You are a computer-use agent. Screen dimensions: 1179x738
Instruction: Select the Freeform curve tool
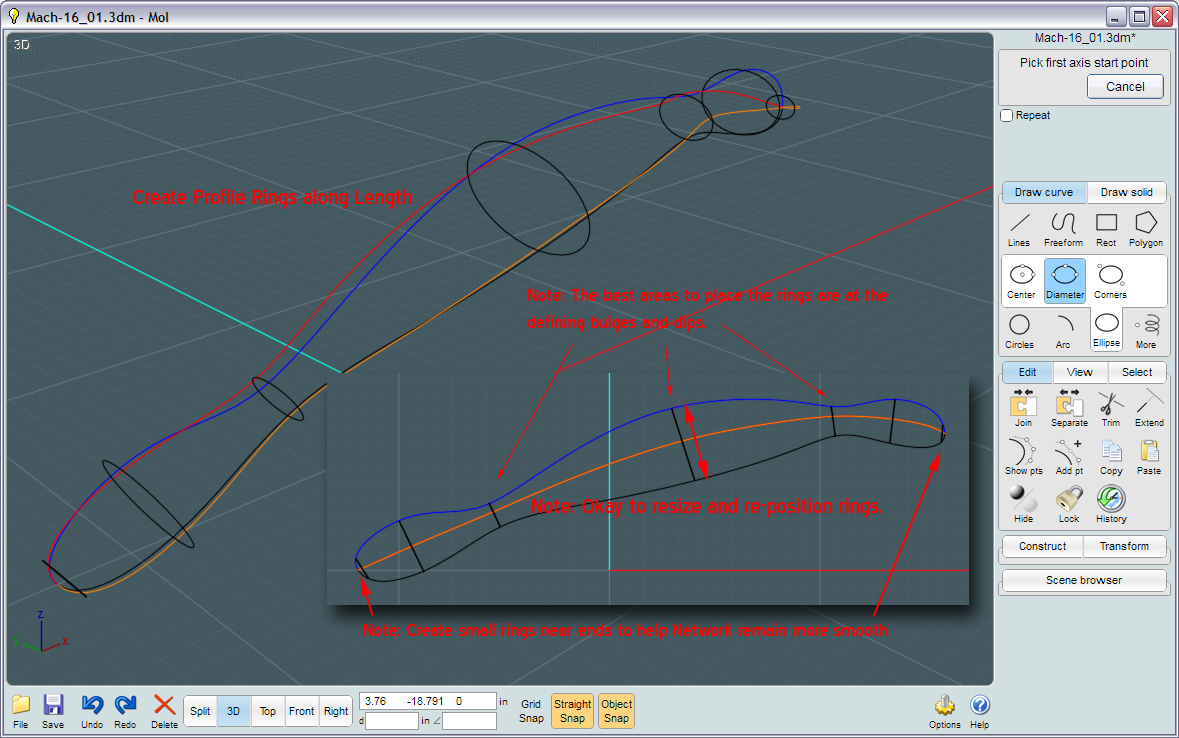click(1063, 229)
